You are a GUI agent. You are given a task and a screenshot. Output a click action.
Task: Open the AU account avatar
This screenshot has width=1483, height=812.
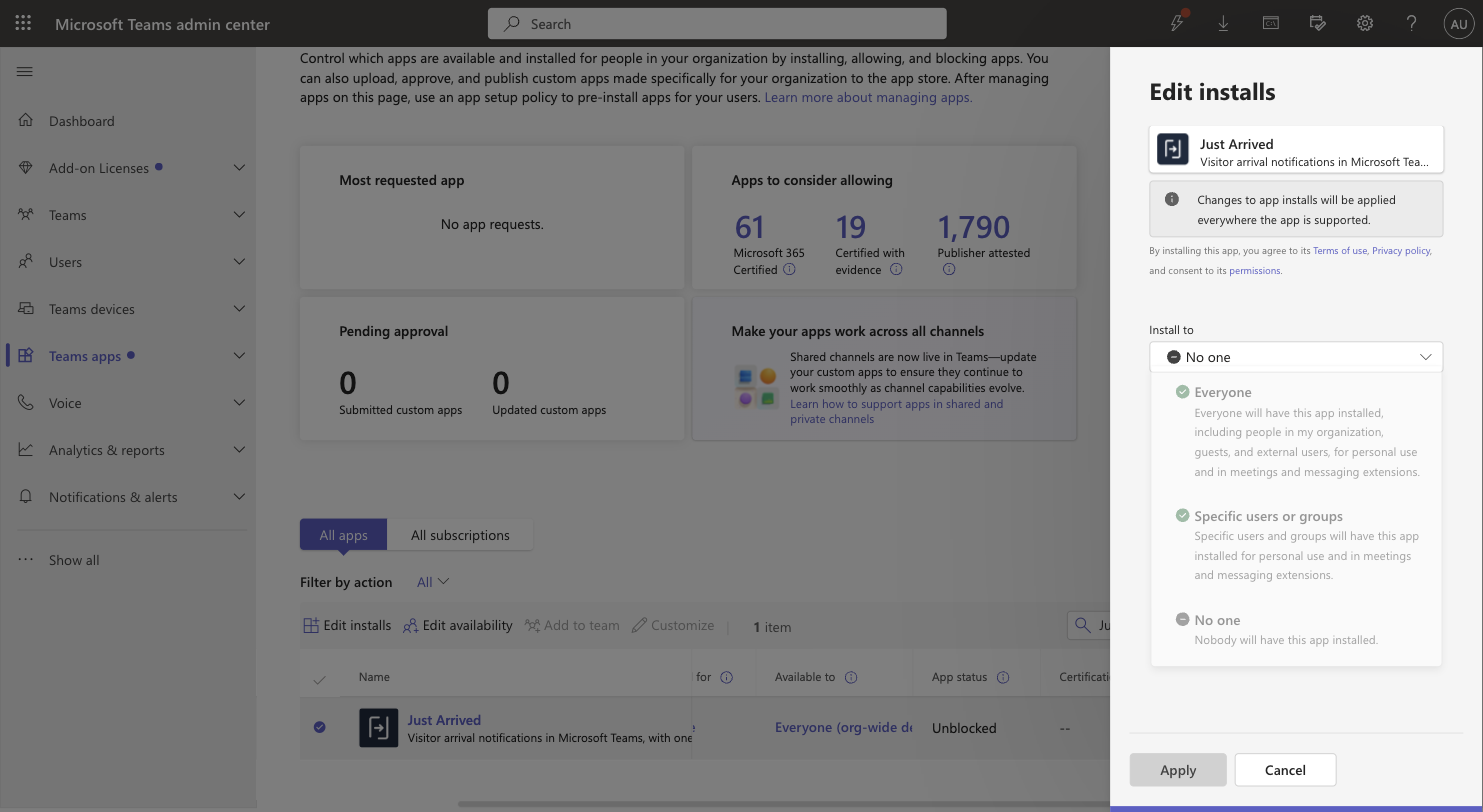[x=1458, y=24]
